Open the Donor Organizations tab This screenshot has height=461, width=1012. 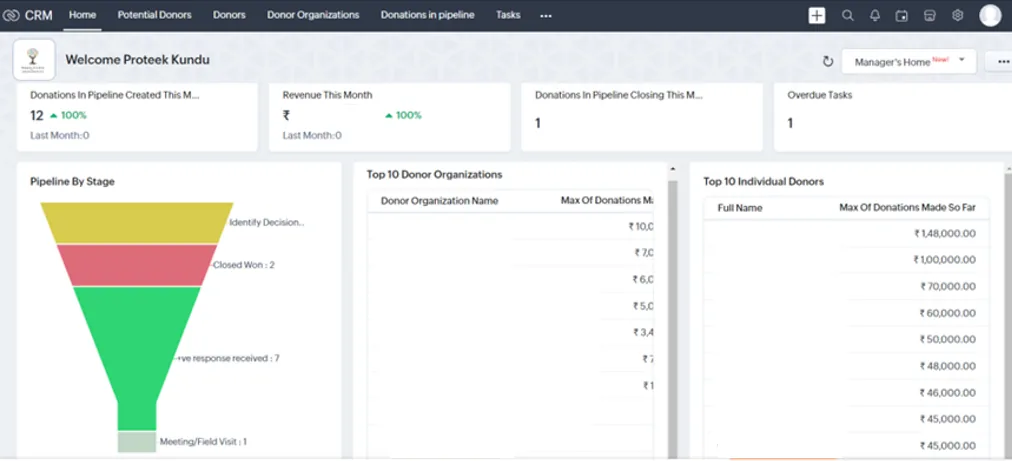tap(313, 15)
